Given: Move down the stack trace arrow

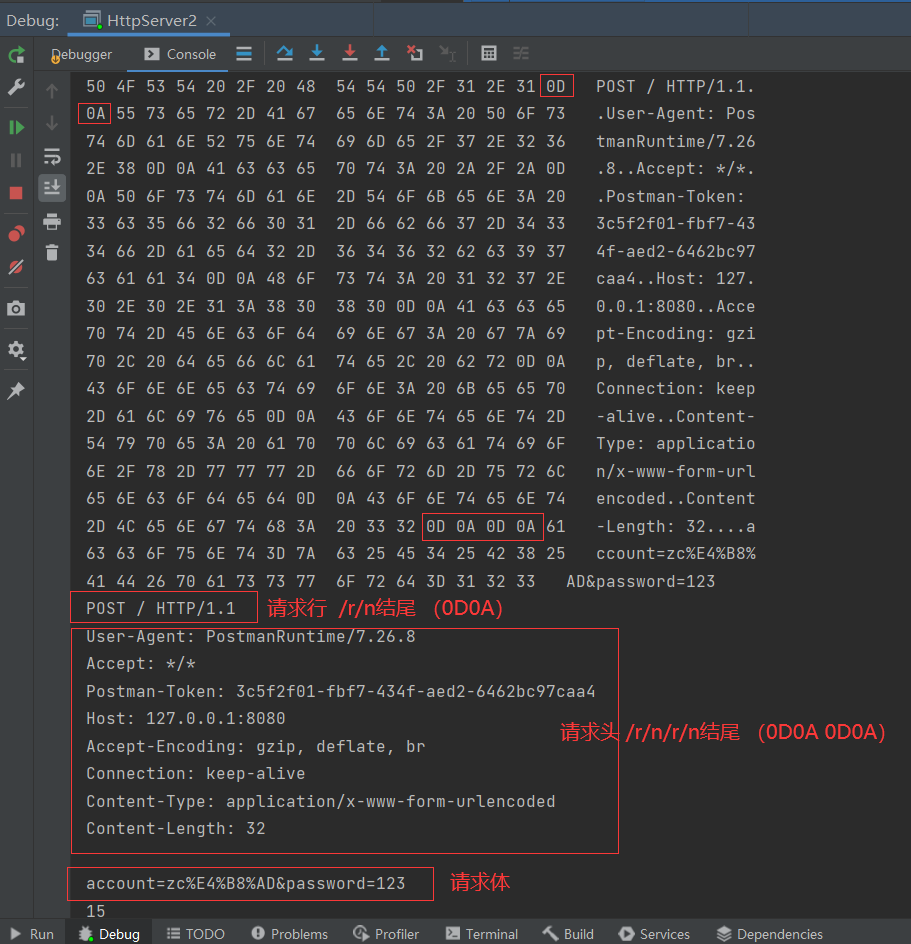Looking at the screenshot, I should pyautogui.click(x=52, y=123).
